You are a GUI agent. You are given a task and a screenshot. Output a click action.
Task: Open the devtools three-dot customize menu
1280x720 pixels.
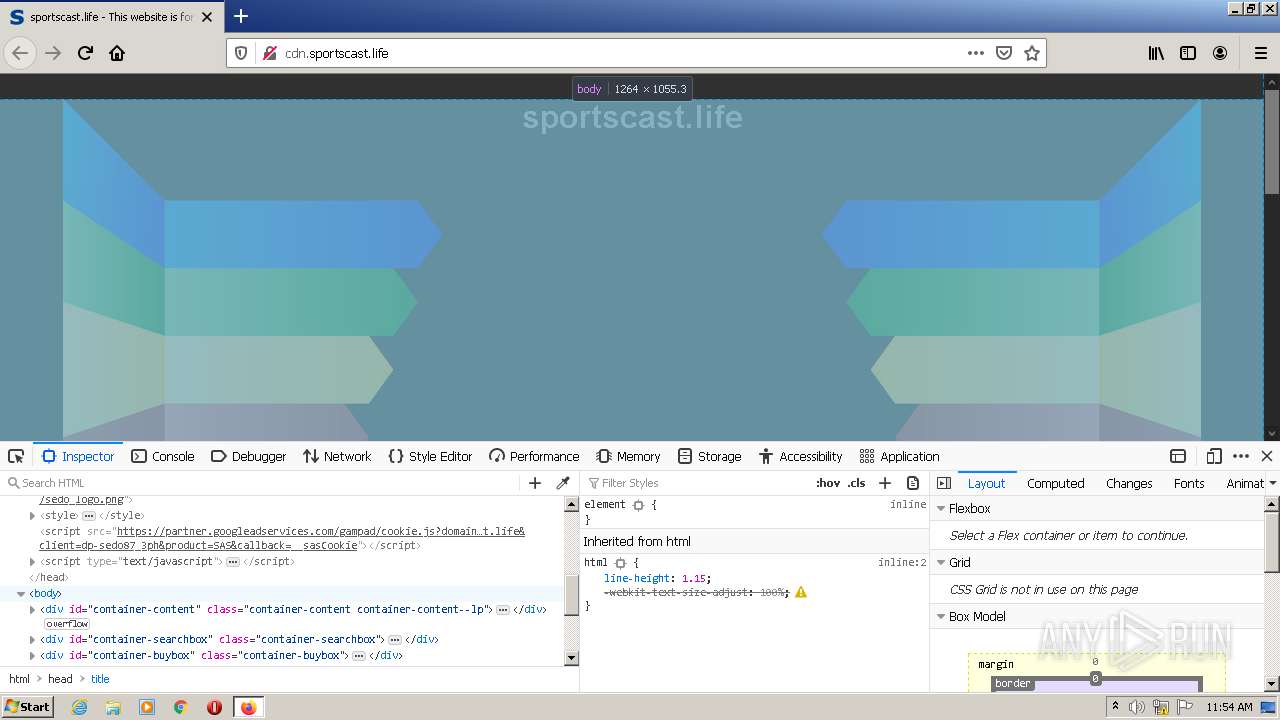point(1241,456)
